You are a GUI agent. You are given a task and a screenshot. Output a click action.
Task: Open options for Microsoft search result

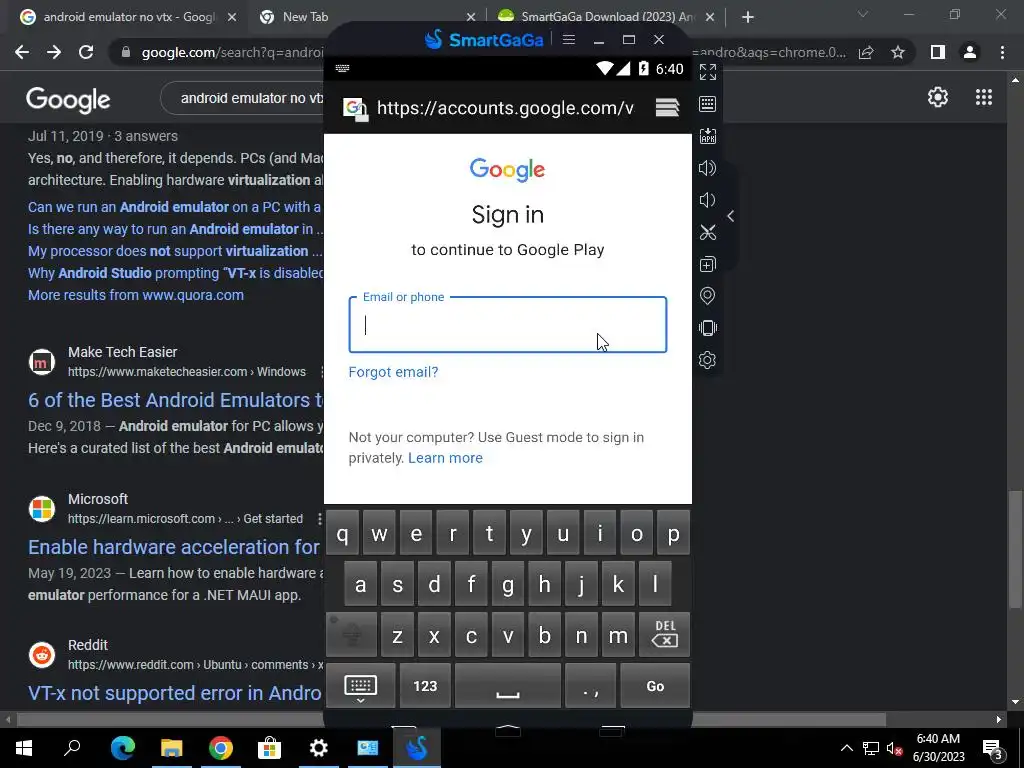[319, 519]
